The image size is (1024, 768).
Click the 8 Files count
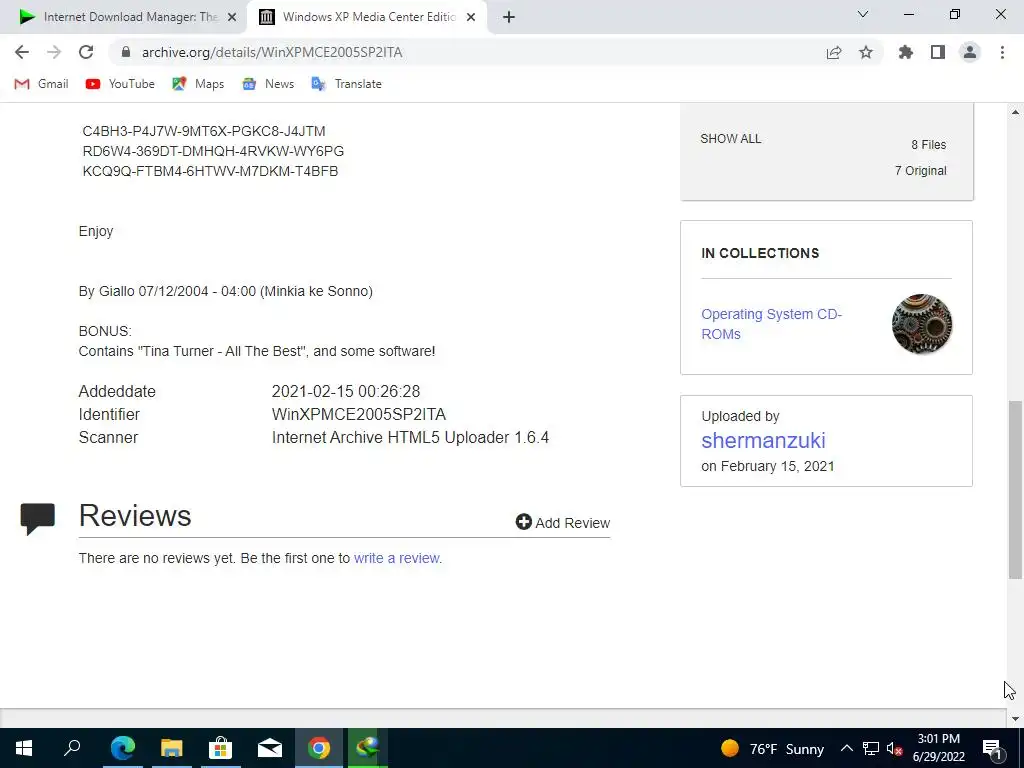(x=929, y=144)
